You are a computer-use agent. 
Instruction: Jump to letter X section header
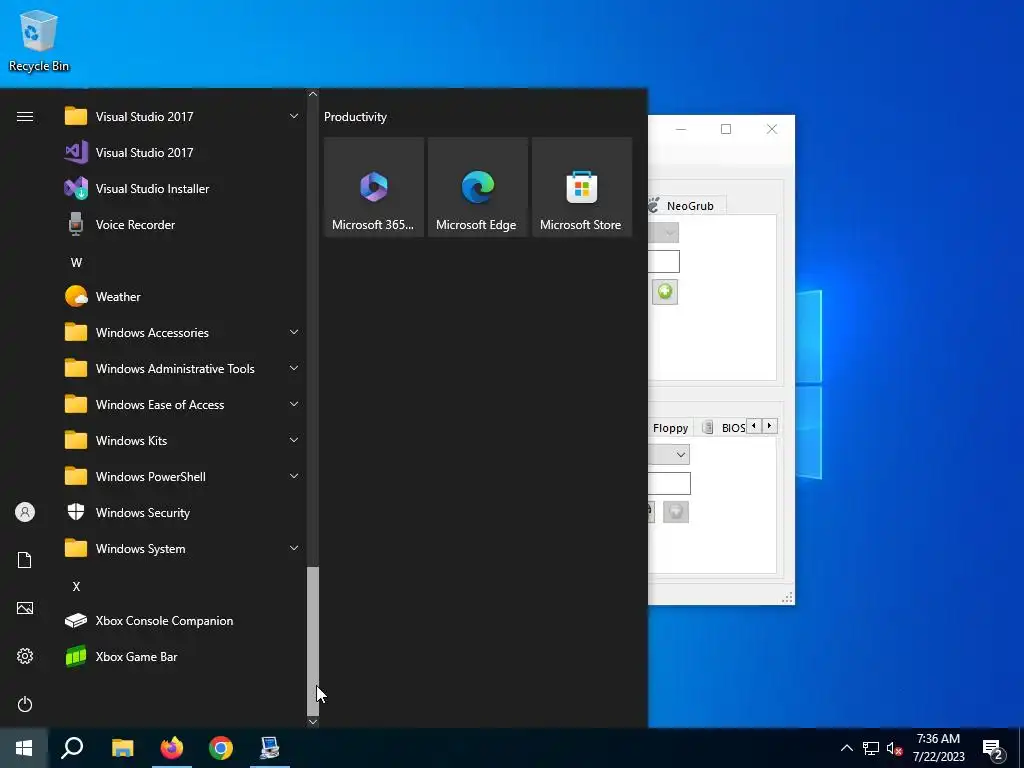pos(76,586)
